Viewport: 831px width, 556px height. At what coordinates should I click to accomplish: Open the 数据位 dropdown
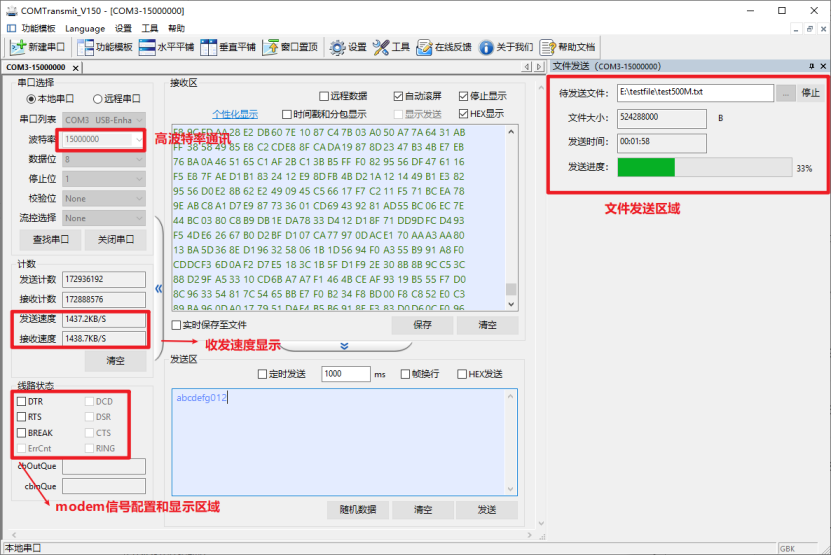pyautogui.click(x=104, y=160)
